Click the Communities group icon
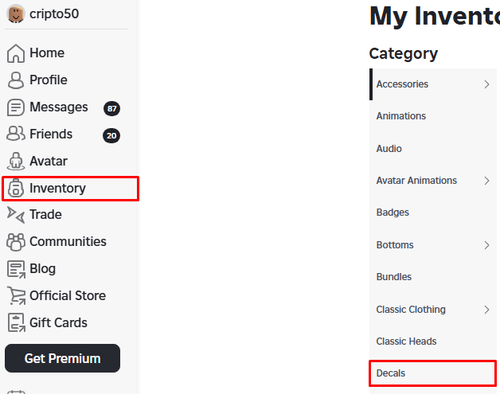The image size is (500, 394). [16, 242]
